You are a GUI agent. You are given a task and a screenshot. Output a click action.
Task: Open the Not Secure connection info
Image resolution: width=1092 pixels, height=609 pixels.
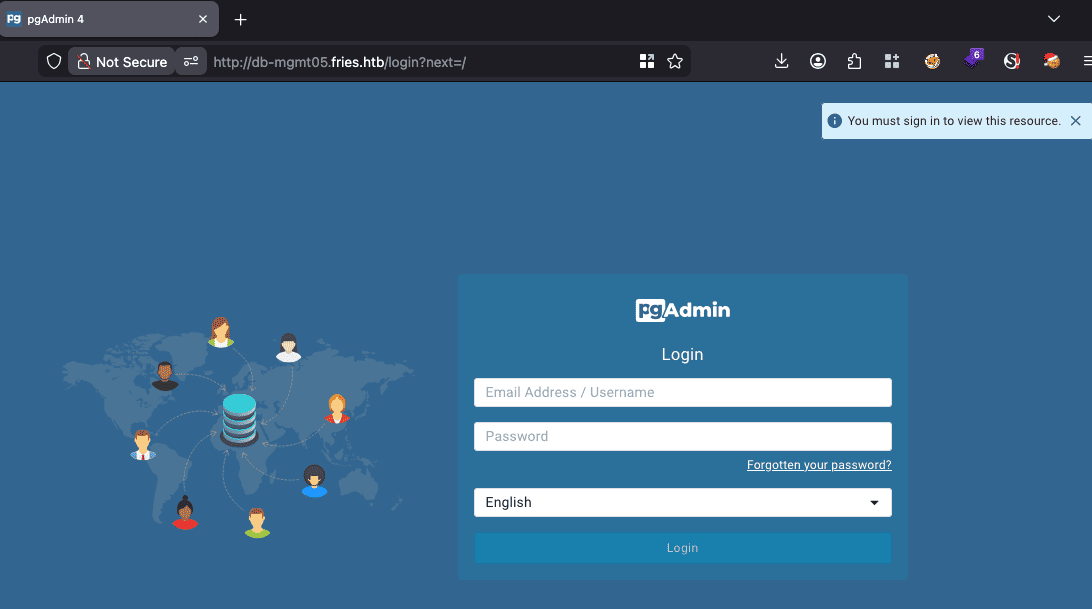(x=122, y=61)
